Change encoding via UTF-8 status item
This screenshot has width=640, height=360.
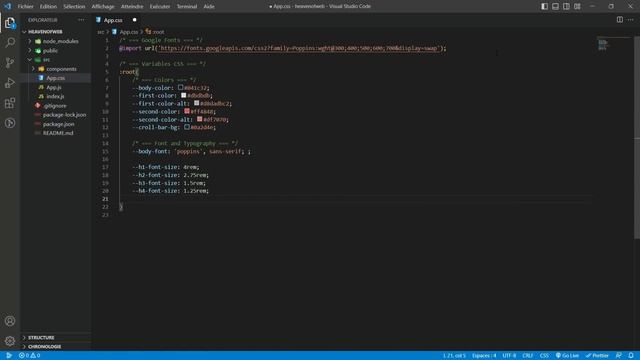(509, 356)
